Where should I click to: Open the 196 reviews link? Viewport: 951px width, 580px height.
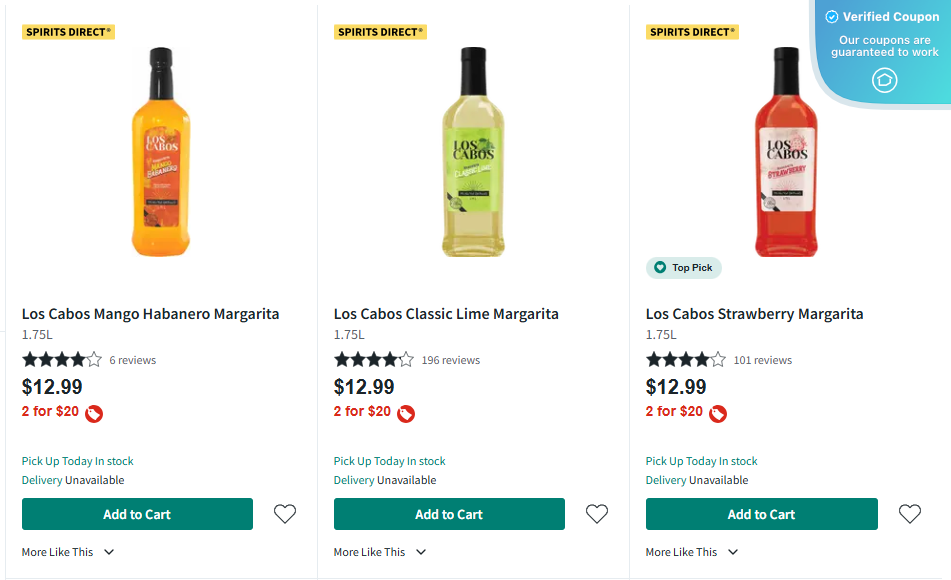450,360
